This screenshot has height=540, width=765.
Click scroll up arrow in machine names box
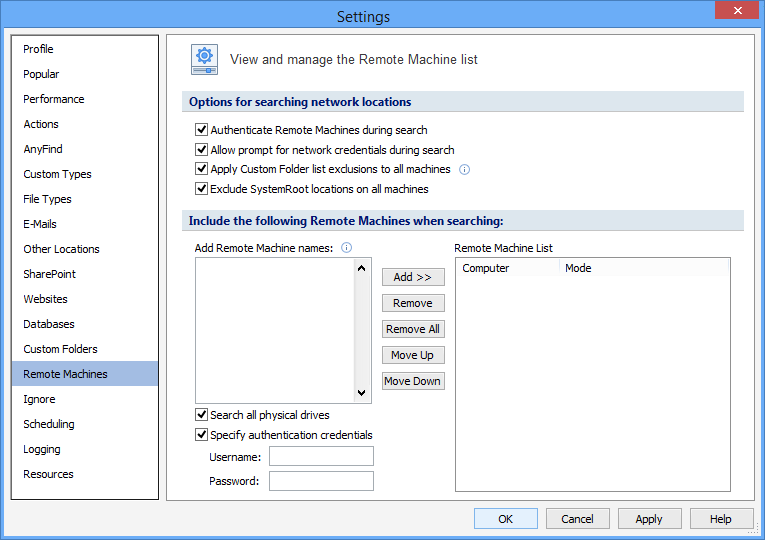coord(362,268)
